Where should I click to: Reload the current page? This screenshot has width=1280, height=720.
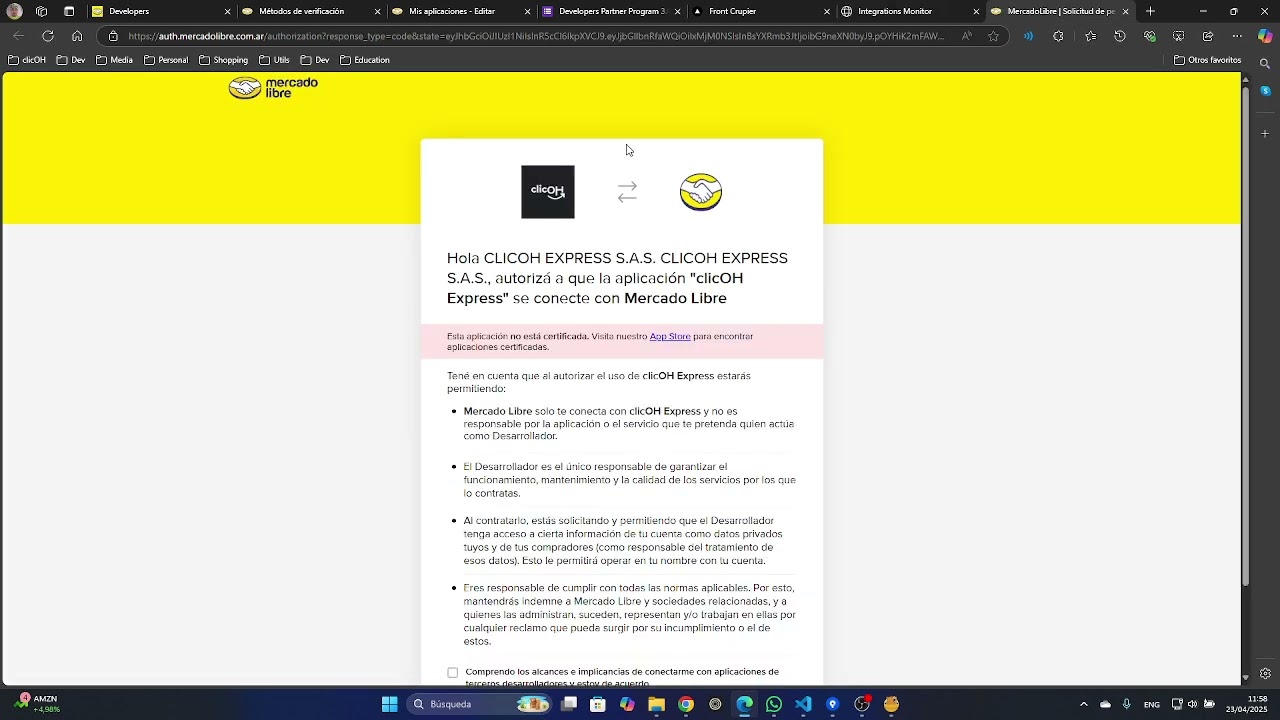point(47,36)
